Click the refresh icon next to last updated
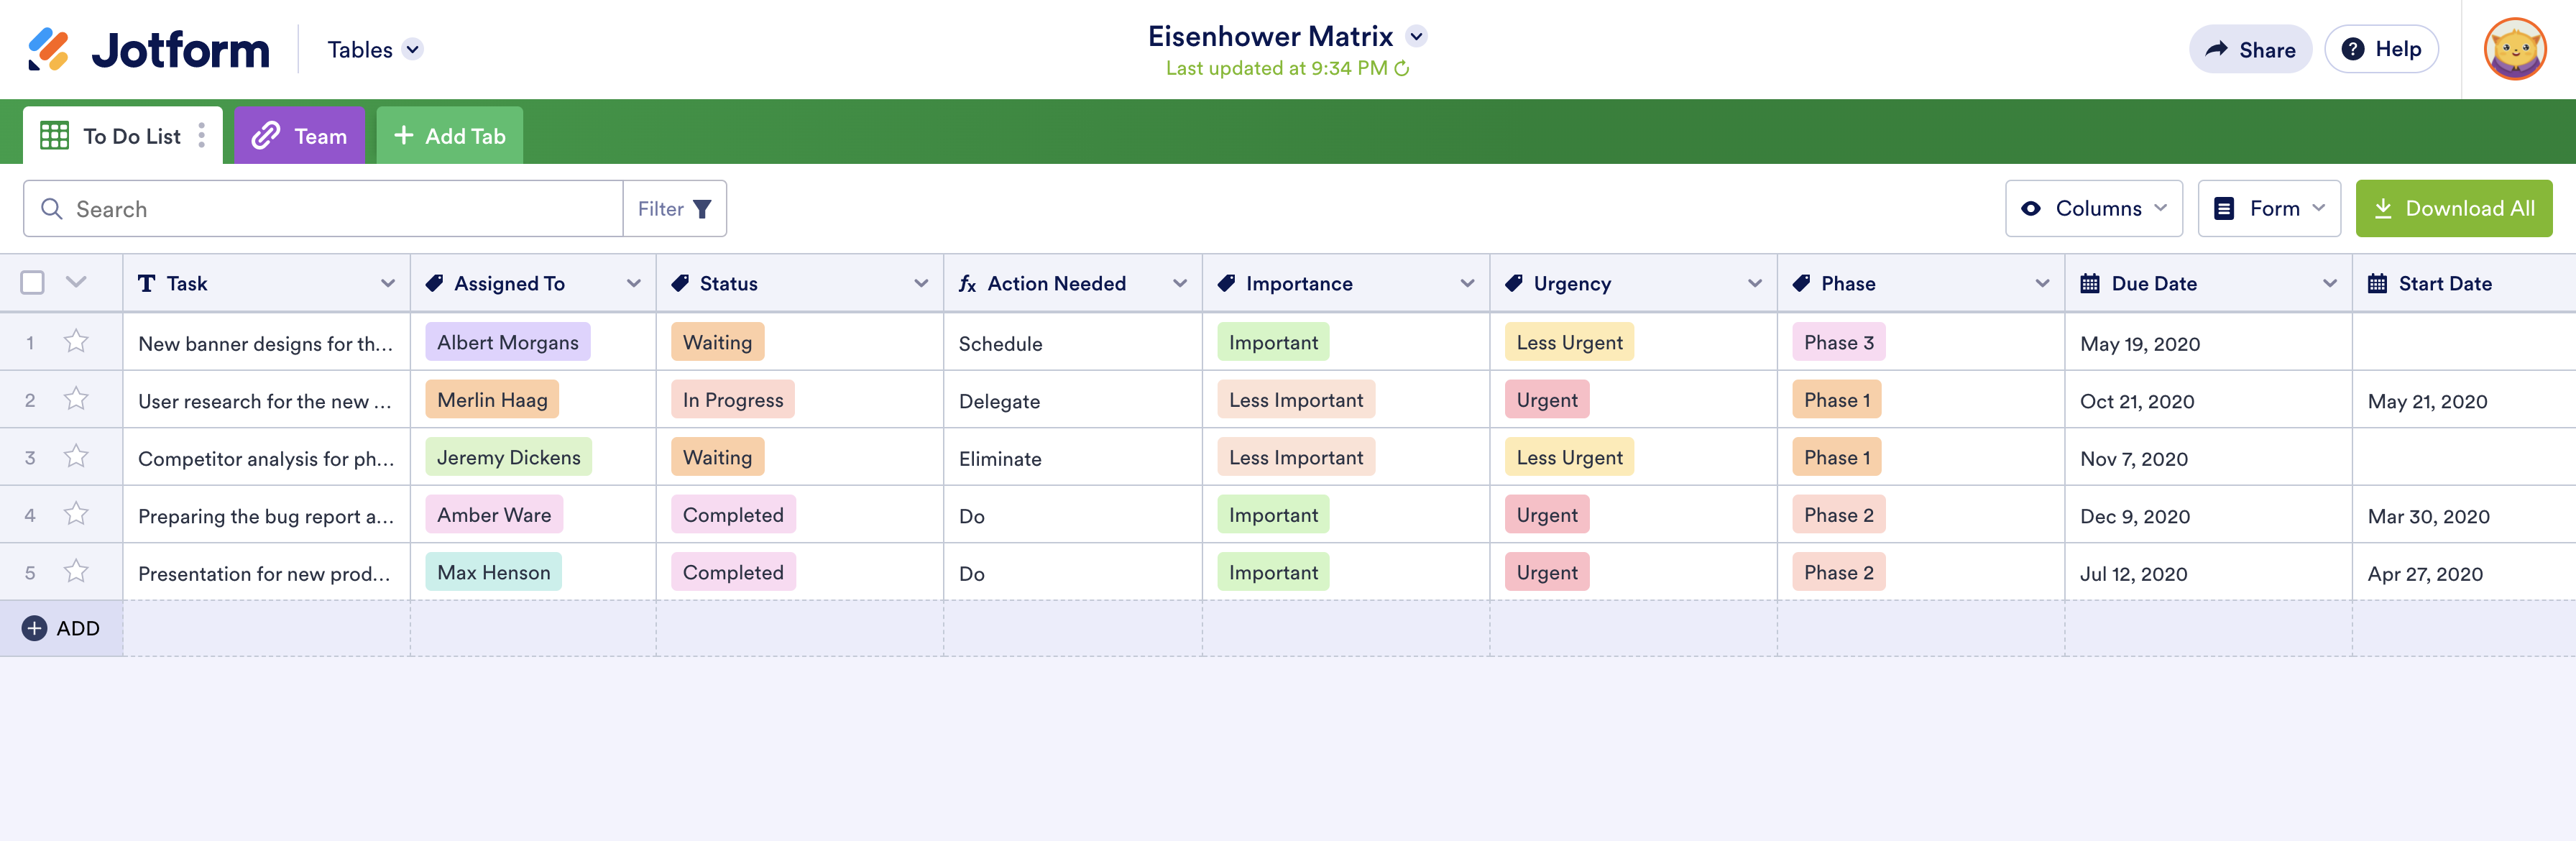2576x841 pixels. (1402, 69)
